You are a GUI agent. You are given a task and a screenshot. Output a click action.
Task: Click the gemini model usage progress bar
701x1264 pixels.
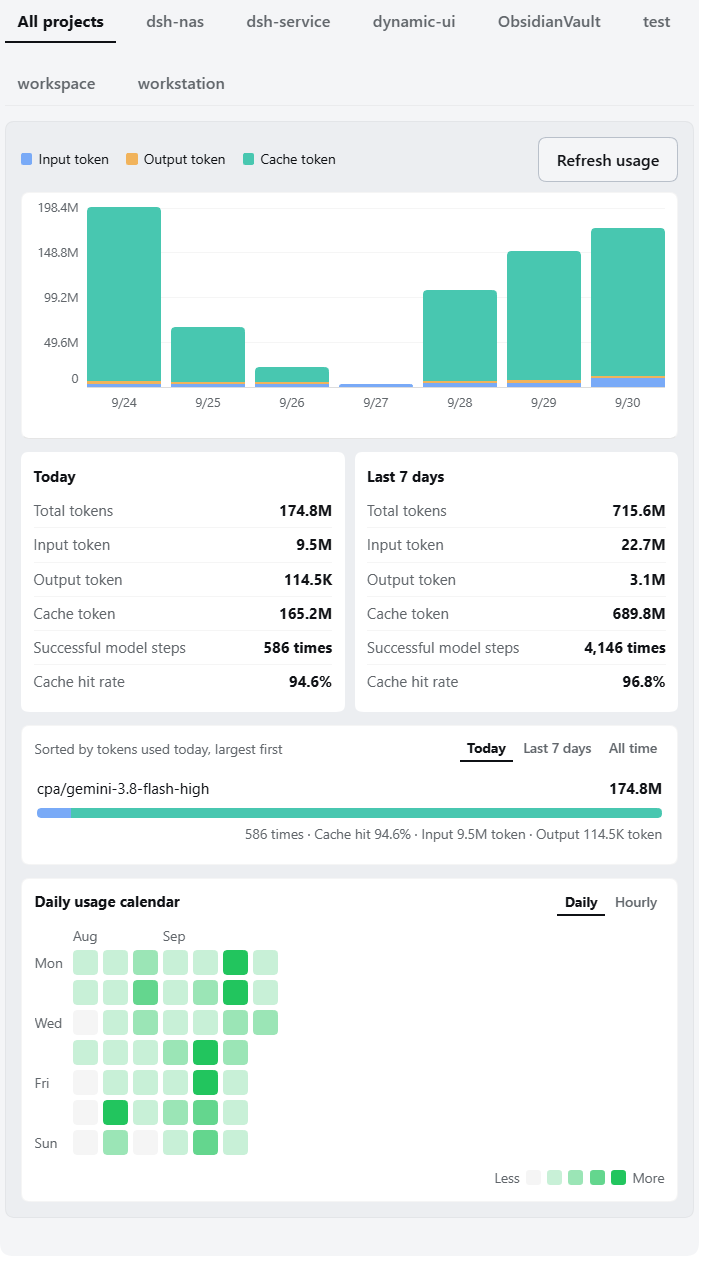(349, 813)
